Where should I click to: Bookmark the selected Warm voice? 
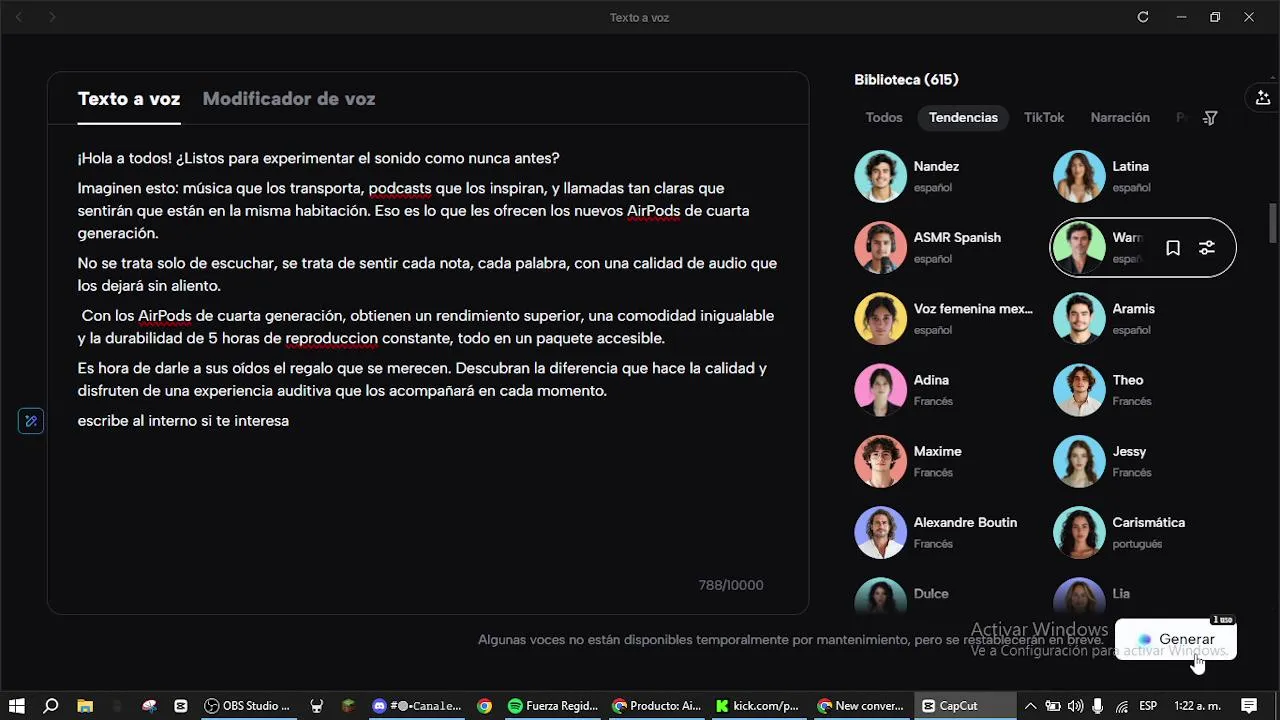[x=1173, y=248]
